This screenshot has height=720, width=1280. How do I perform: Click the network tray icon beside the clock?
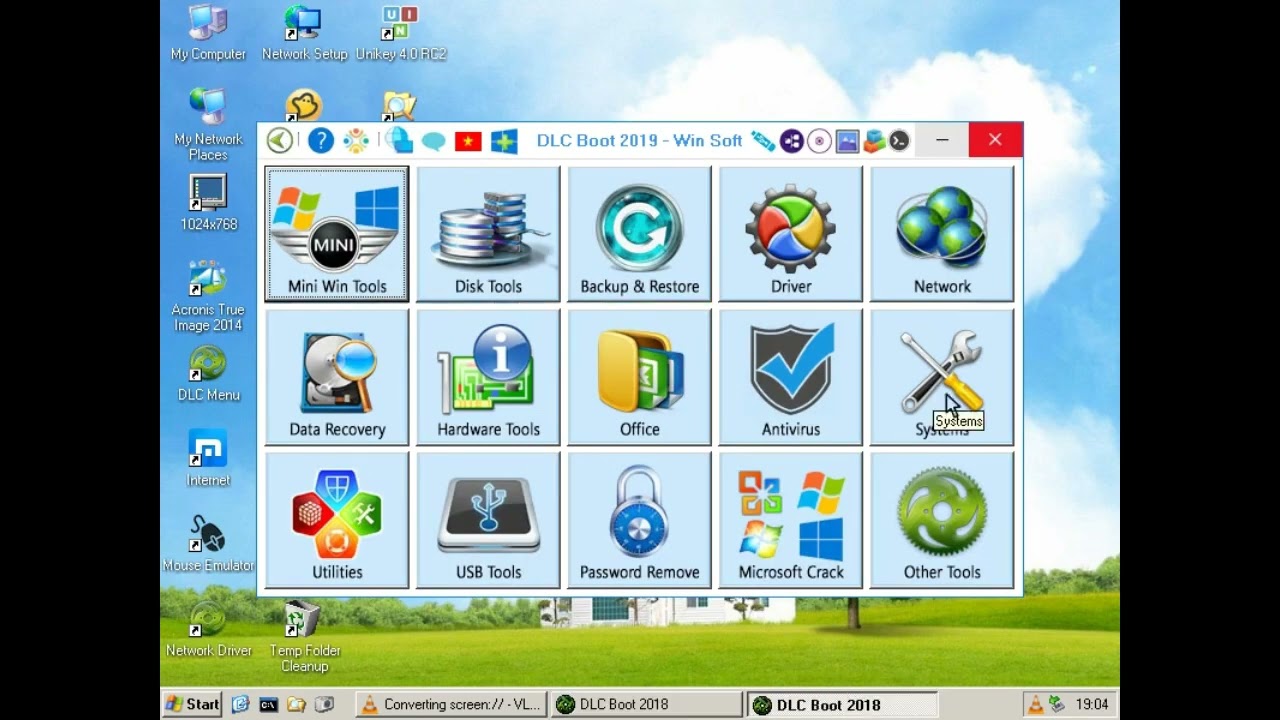[x=1057, y=704]
